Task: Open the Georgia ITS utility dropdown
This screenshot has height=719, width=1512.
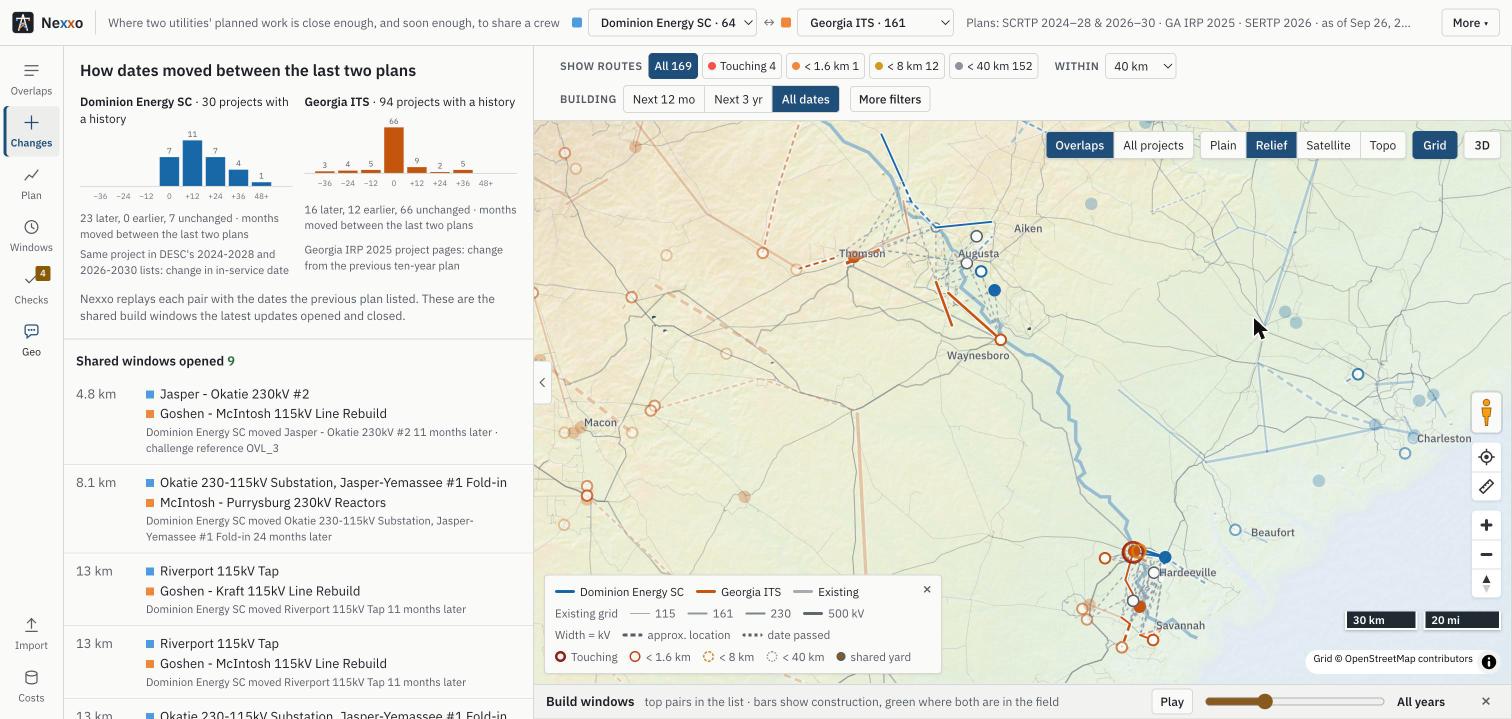Action: [x=875, y=22]
